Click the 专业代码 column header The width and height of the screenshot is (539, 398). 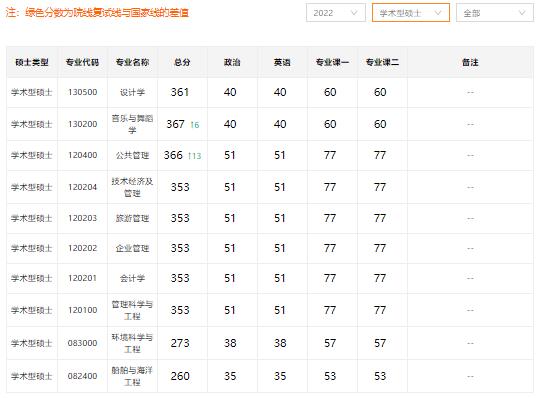[x=82, y=62]
